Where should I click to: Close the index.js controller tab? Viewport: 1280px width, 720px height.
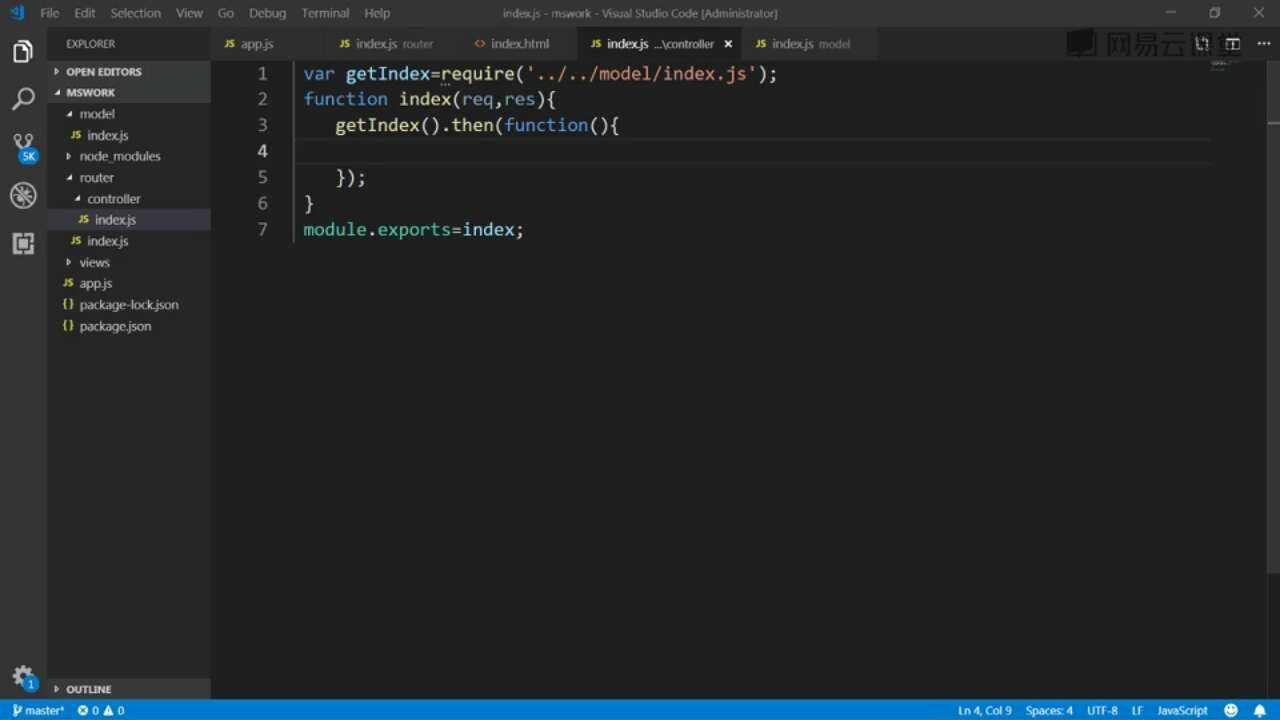coord(728,44)
